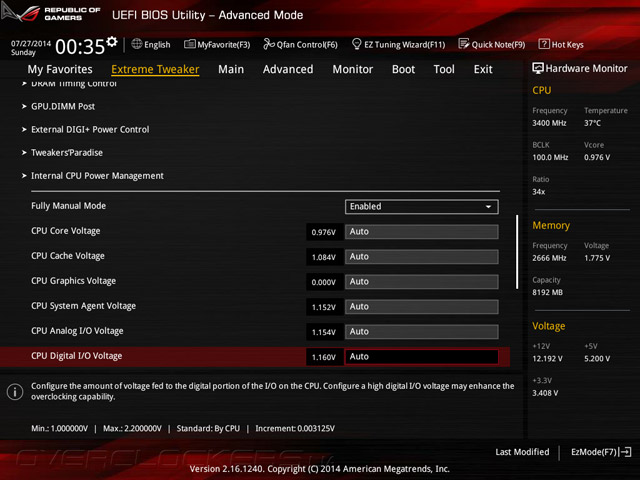Go to the Advanced tab

click(x=288, y=69)
